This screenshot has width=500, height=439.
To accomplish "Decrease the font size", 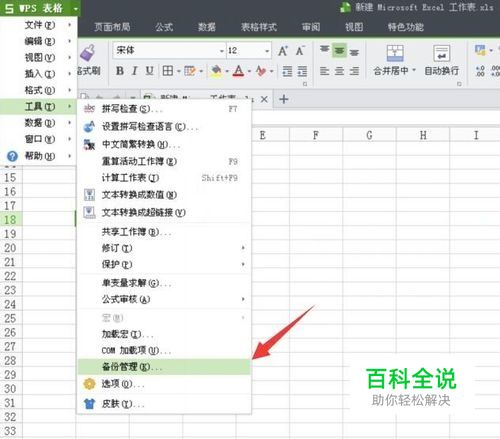I will (x=300, y=51).
